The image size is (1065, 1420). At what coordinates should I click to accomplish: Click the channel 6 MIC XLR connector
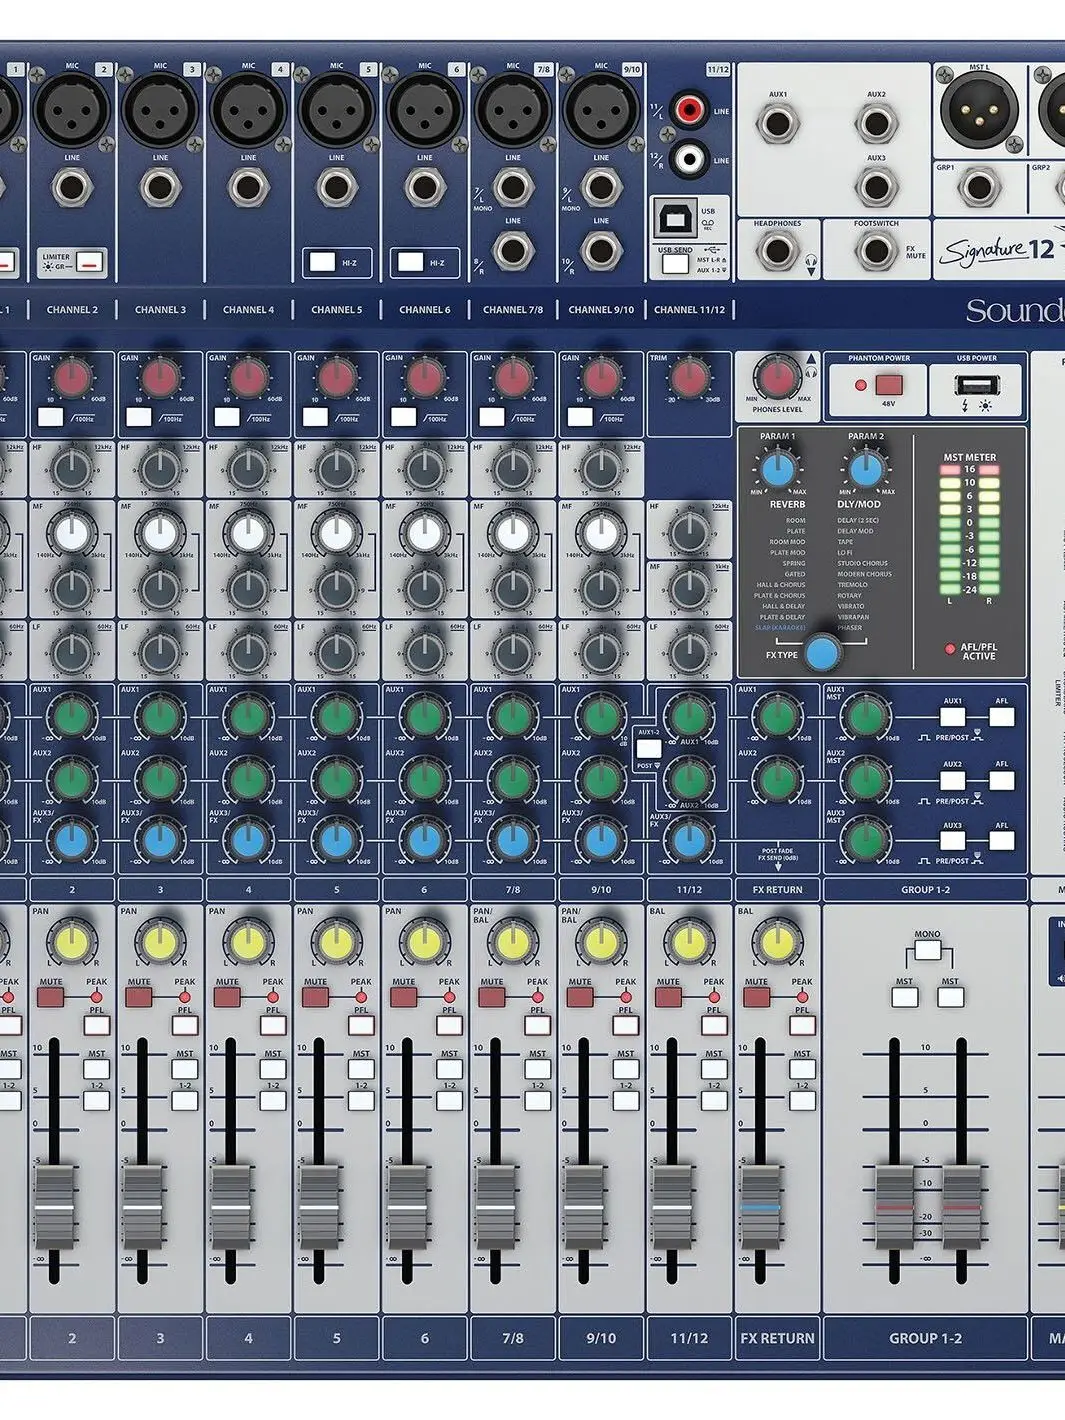[424, 110]
